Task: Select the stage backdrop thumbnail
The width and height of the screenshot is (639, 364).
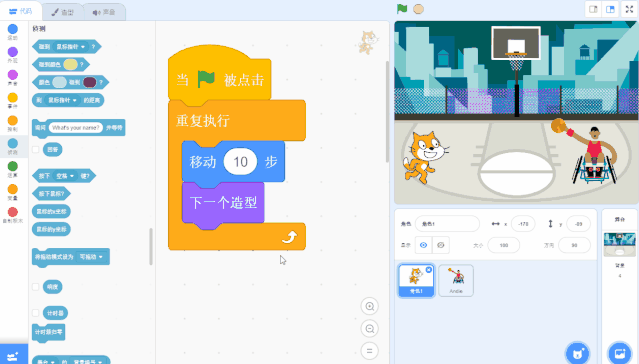Action: pyautogui.click(x=619, y=245)
